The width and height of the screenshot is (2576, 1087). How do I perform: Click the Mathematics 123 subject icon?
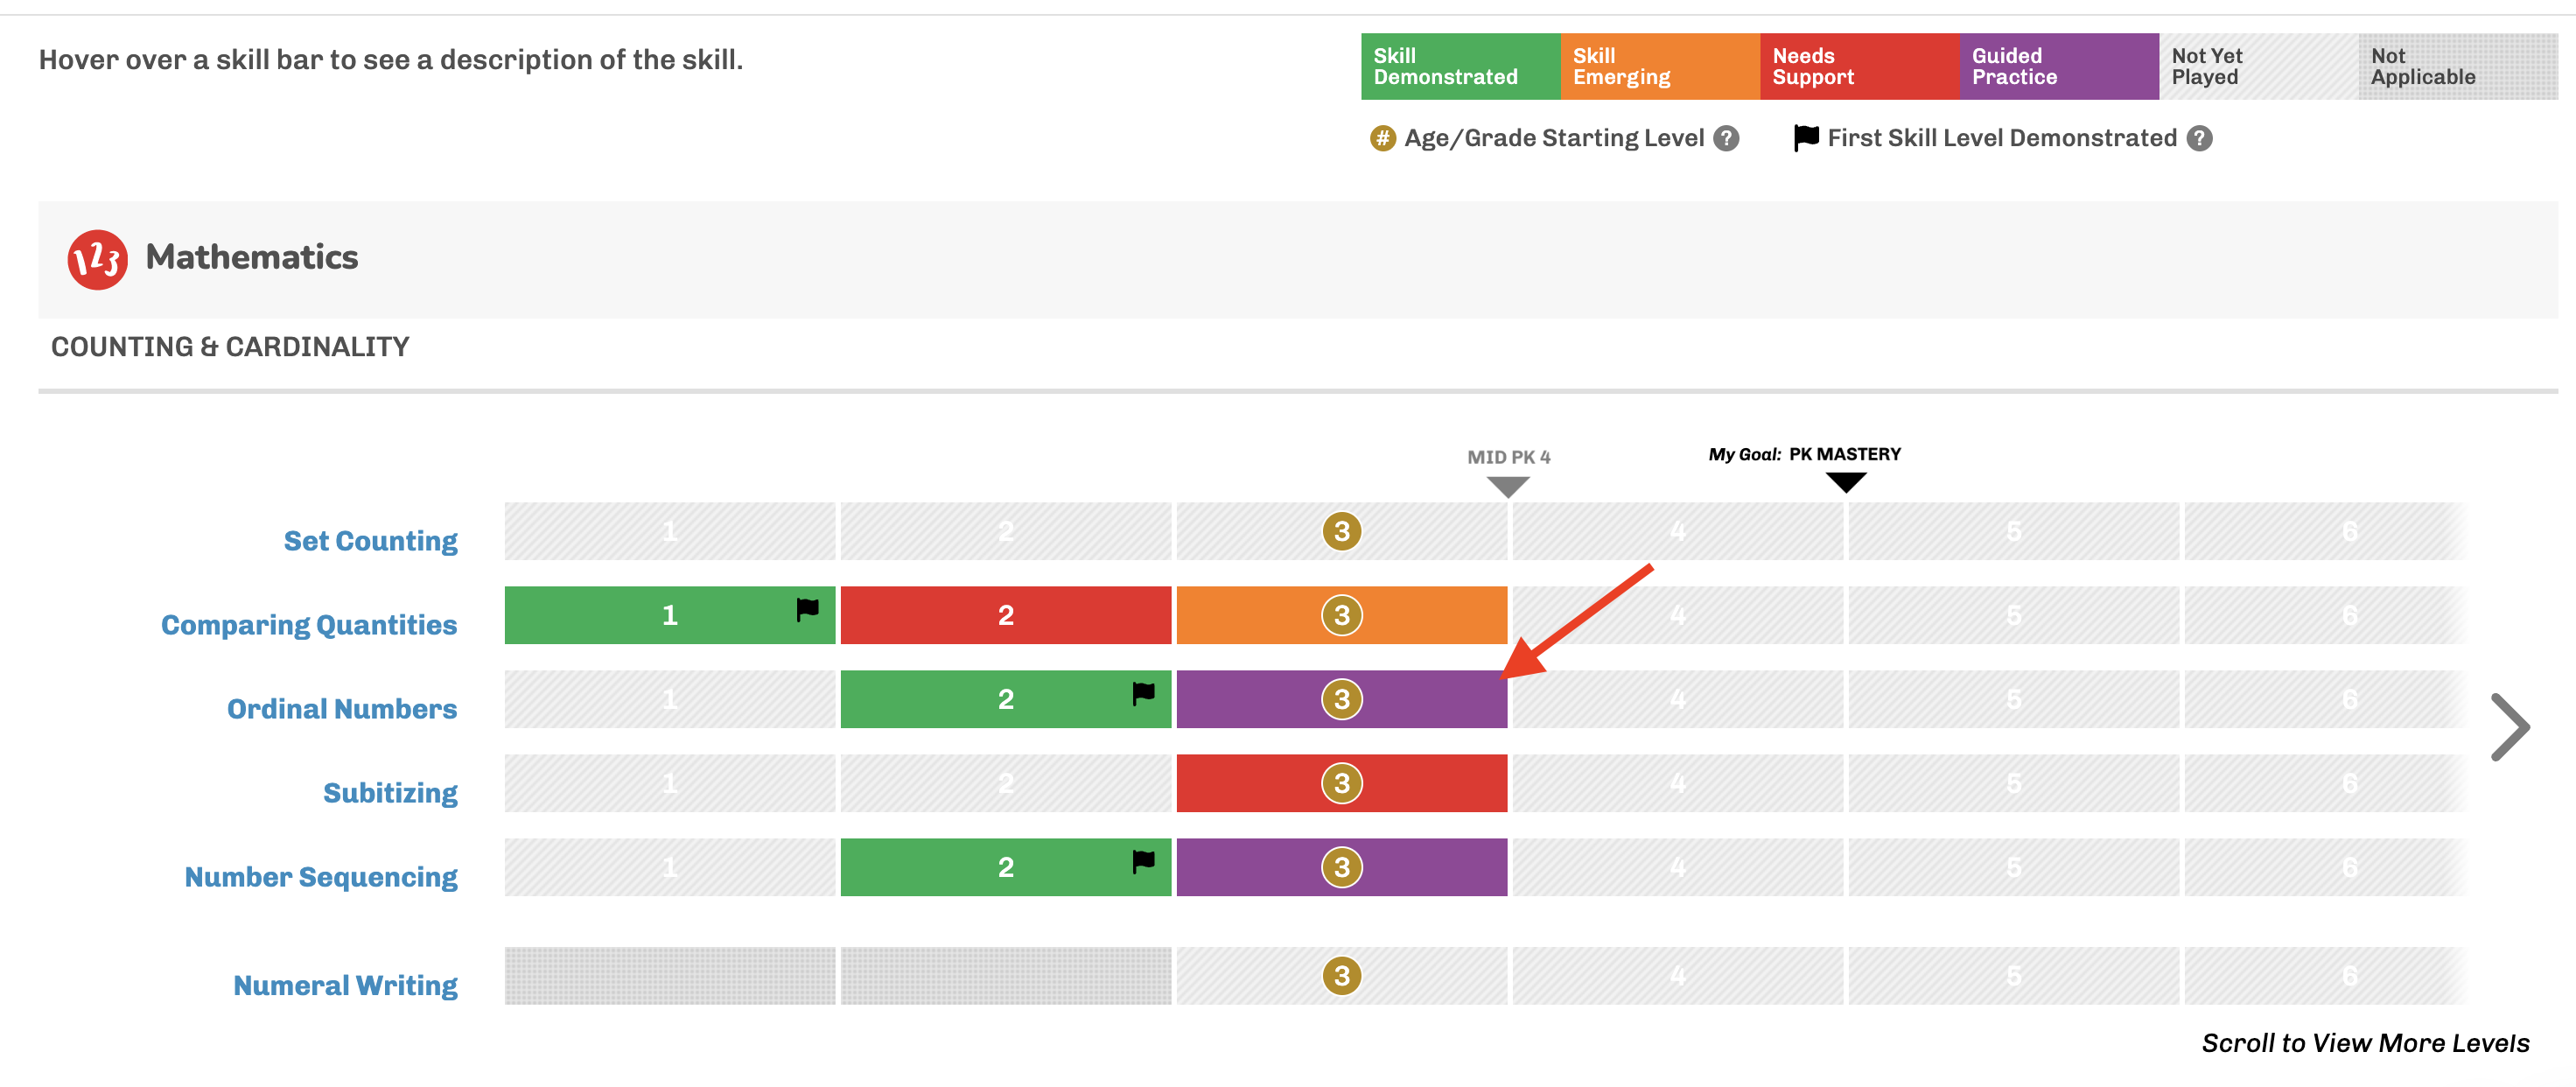point(97,259)
